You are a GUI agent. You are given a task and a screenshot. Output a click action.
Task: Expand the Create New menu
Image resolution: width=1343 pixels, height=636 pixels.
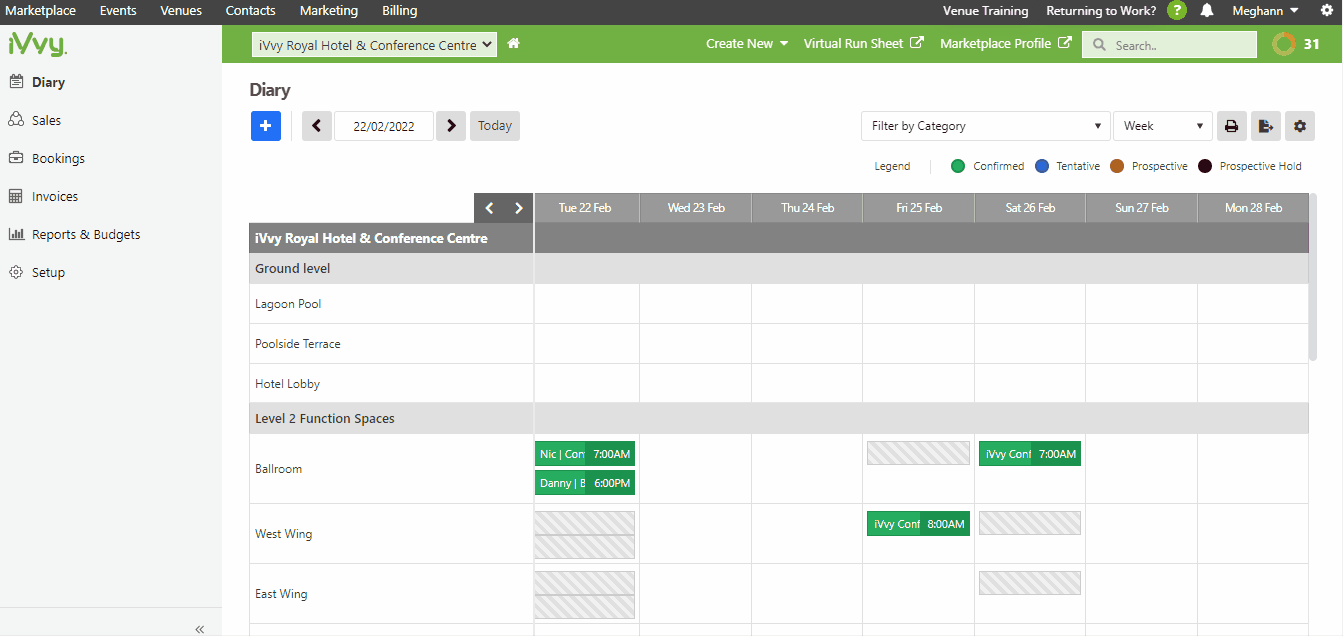click(747, 44)
